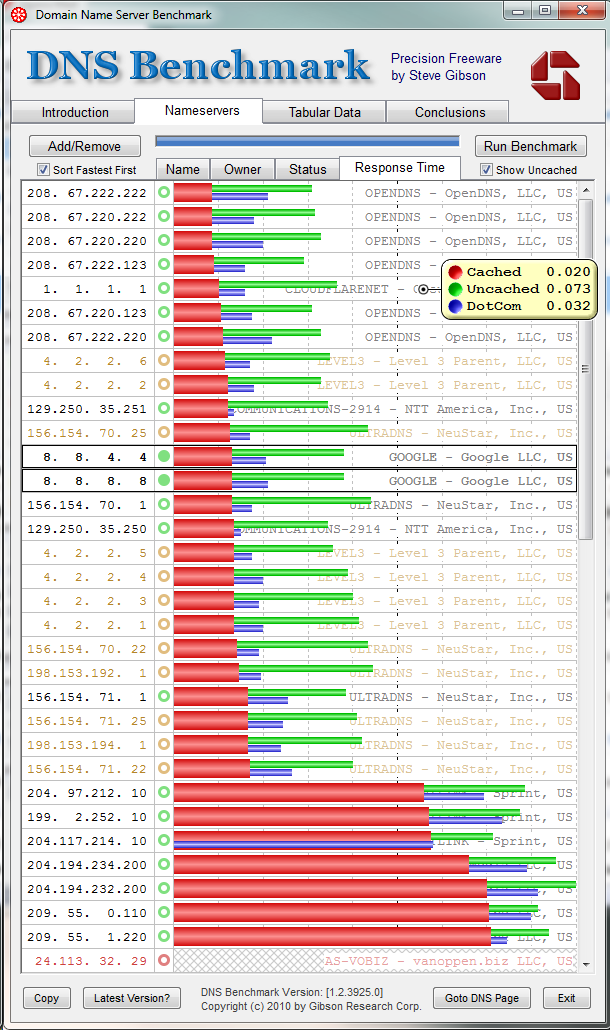610x1030 pixels.
Task: Select the 204.194.232.200 server row
Action: (x=299, y=888)
